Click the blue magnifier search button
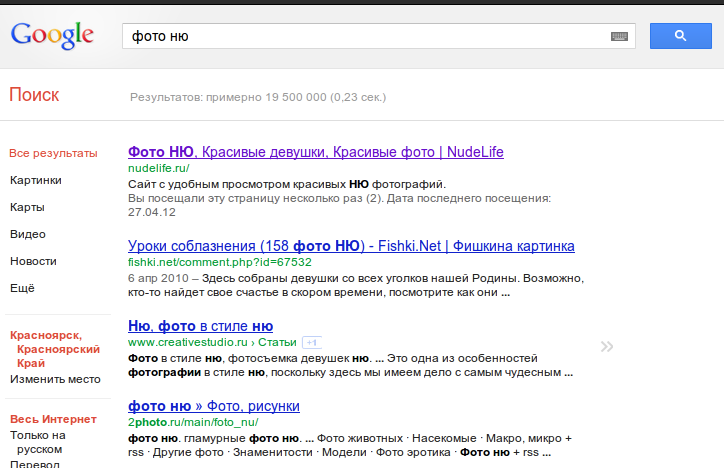Image resolution: width=724 pixels, height=468 pixels. 681,36
